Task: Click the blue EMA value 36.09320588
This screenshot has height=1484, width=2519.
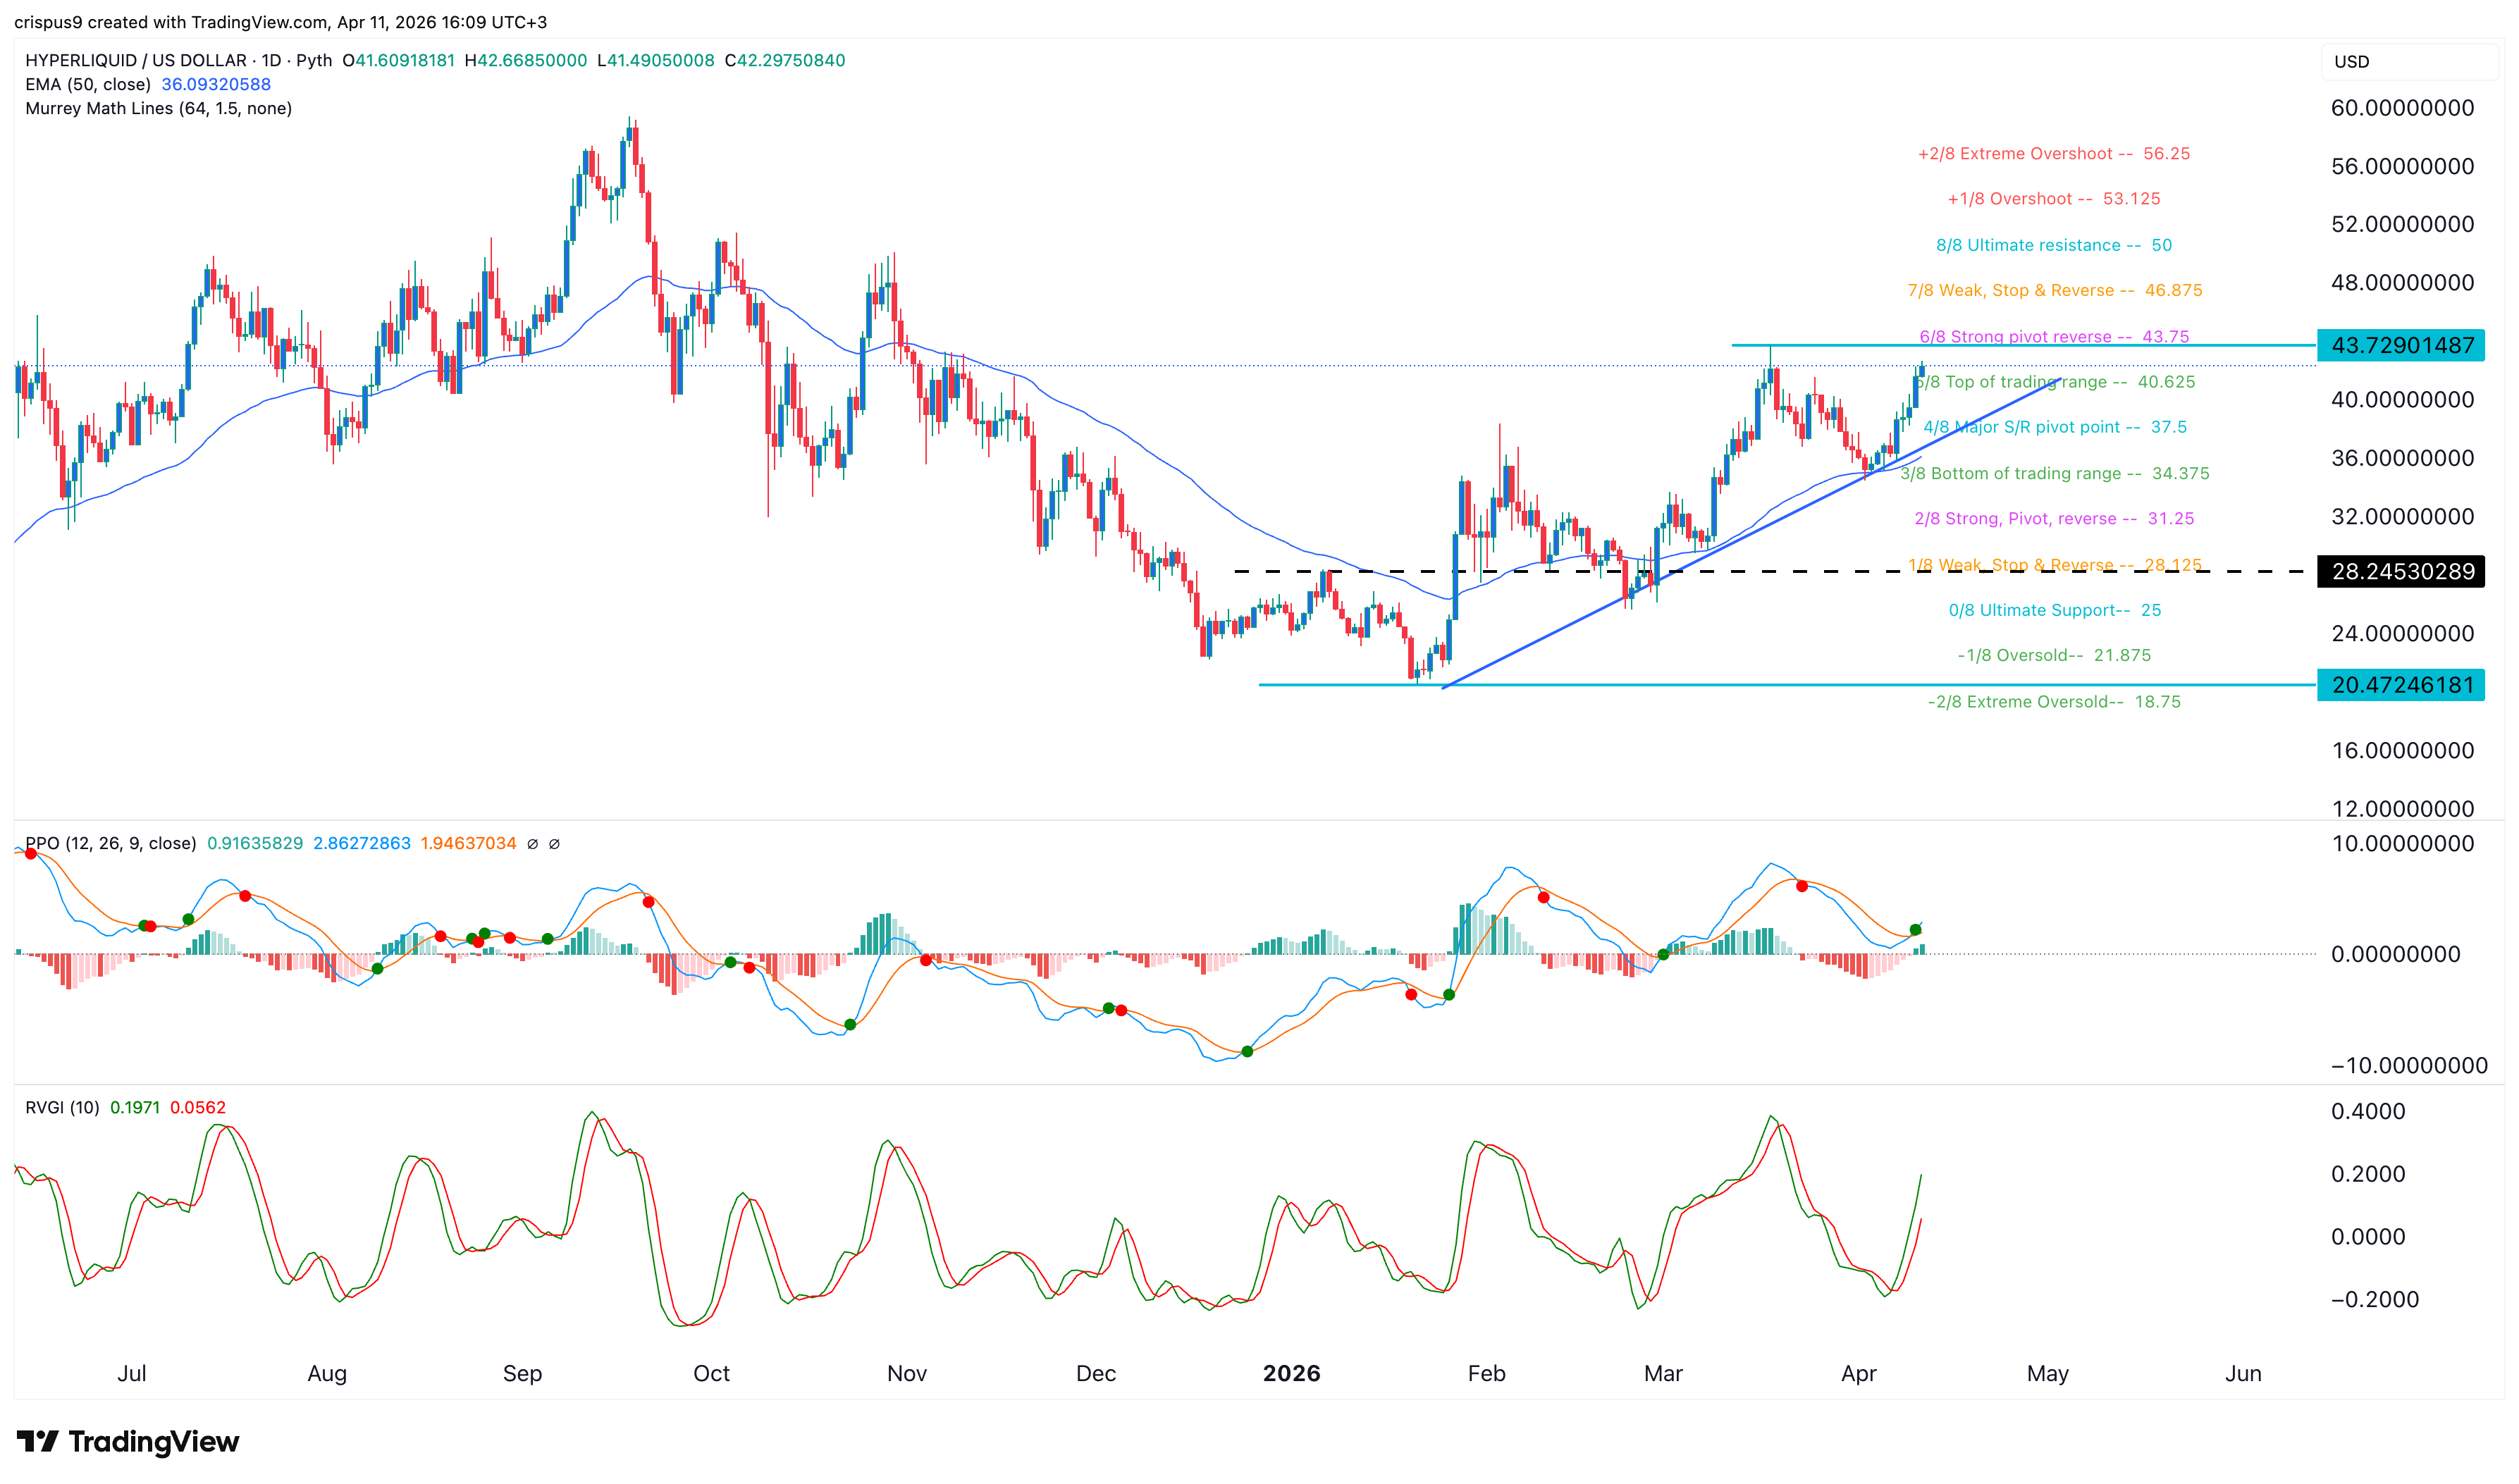Action: [x=214, y=85]
